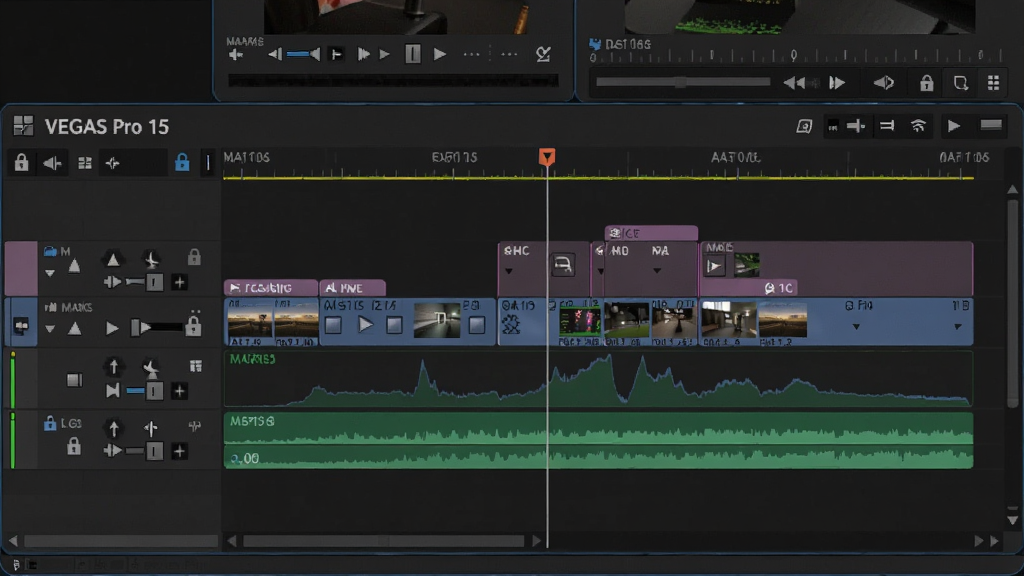Click the grid icon on the MARES audio track header
1024x576 pixels.
coord(195,366)
